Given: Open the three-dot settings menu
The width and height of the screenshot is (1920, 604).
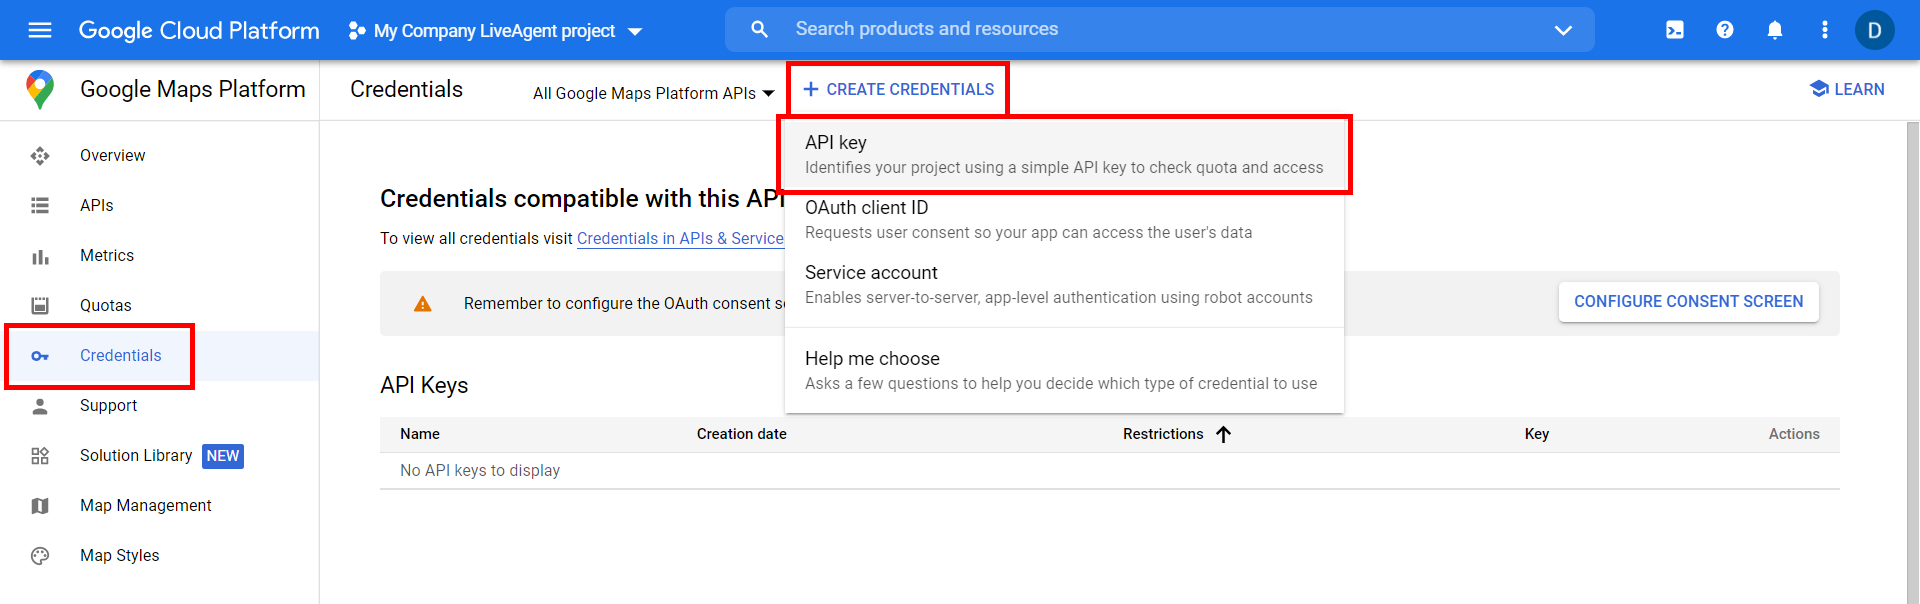Looking at the screenshot, I should pos(1825,30).
